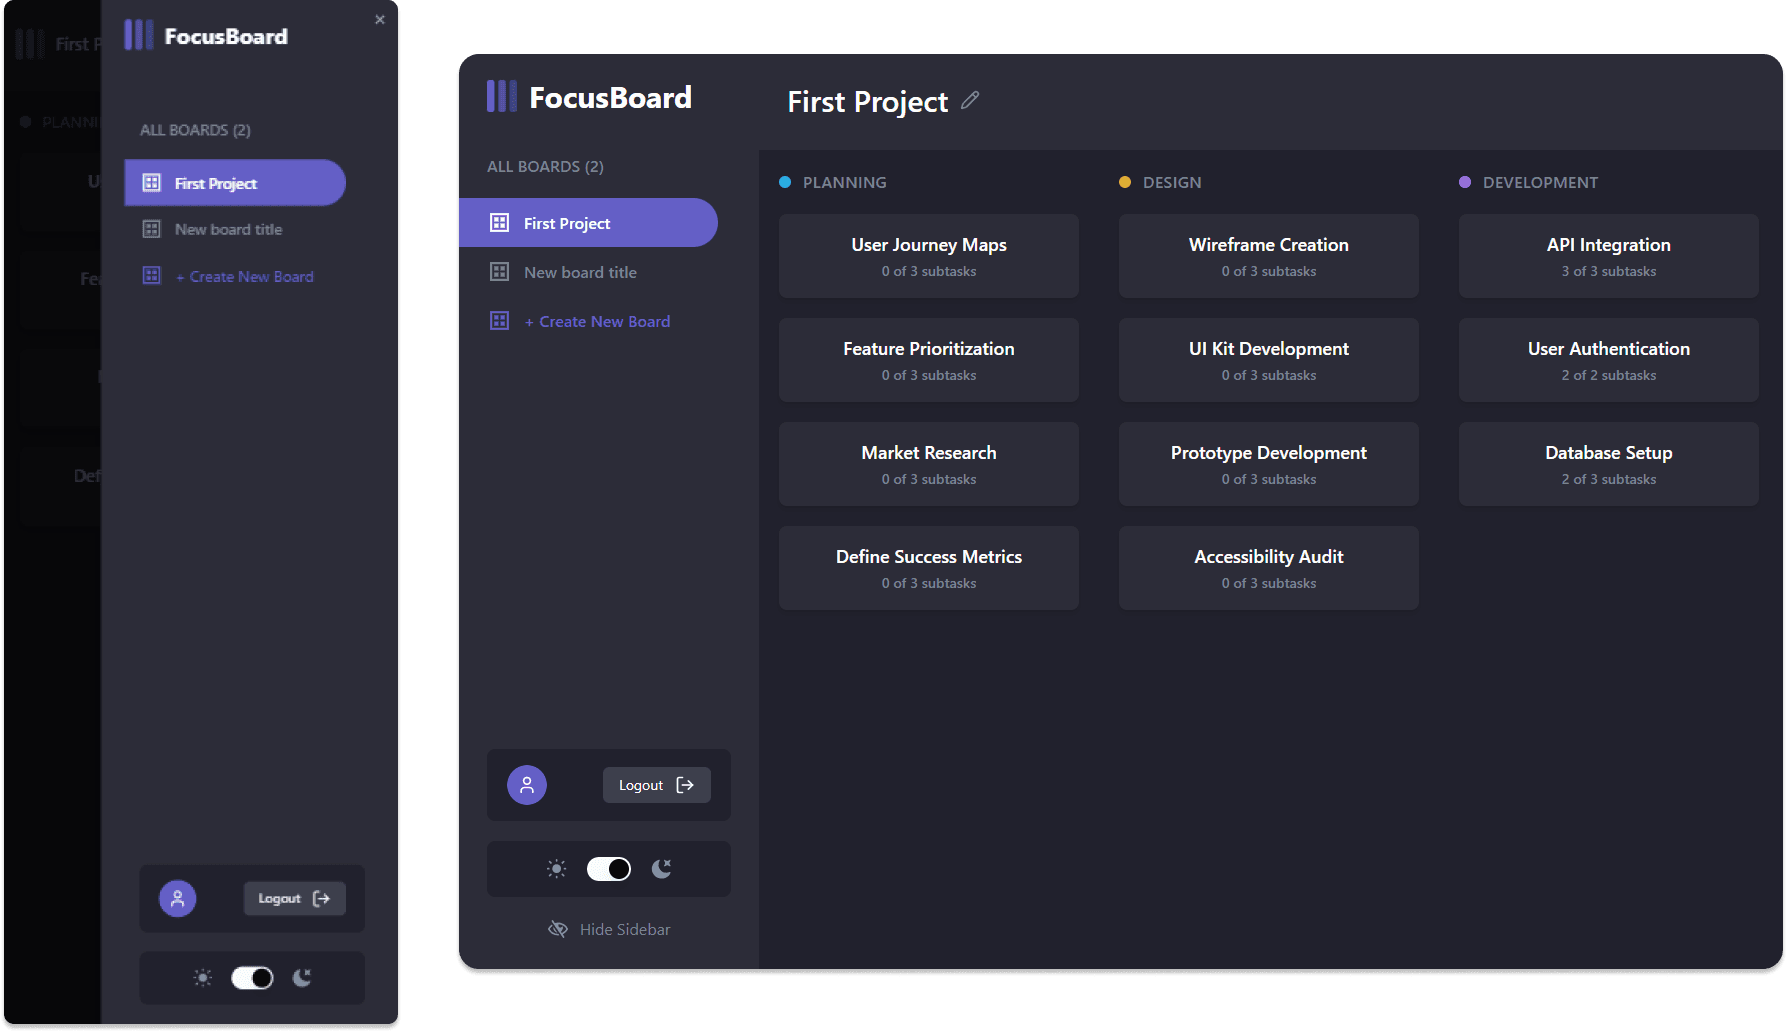Click the FocusBoard logo bars in main sidebar

(x=501, y=96)
